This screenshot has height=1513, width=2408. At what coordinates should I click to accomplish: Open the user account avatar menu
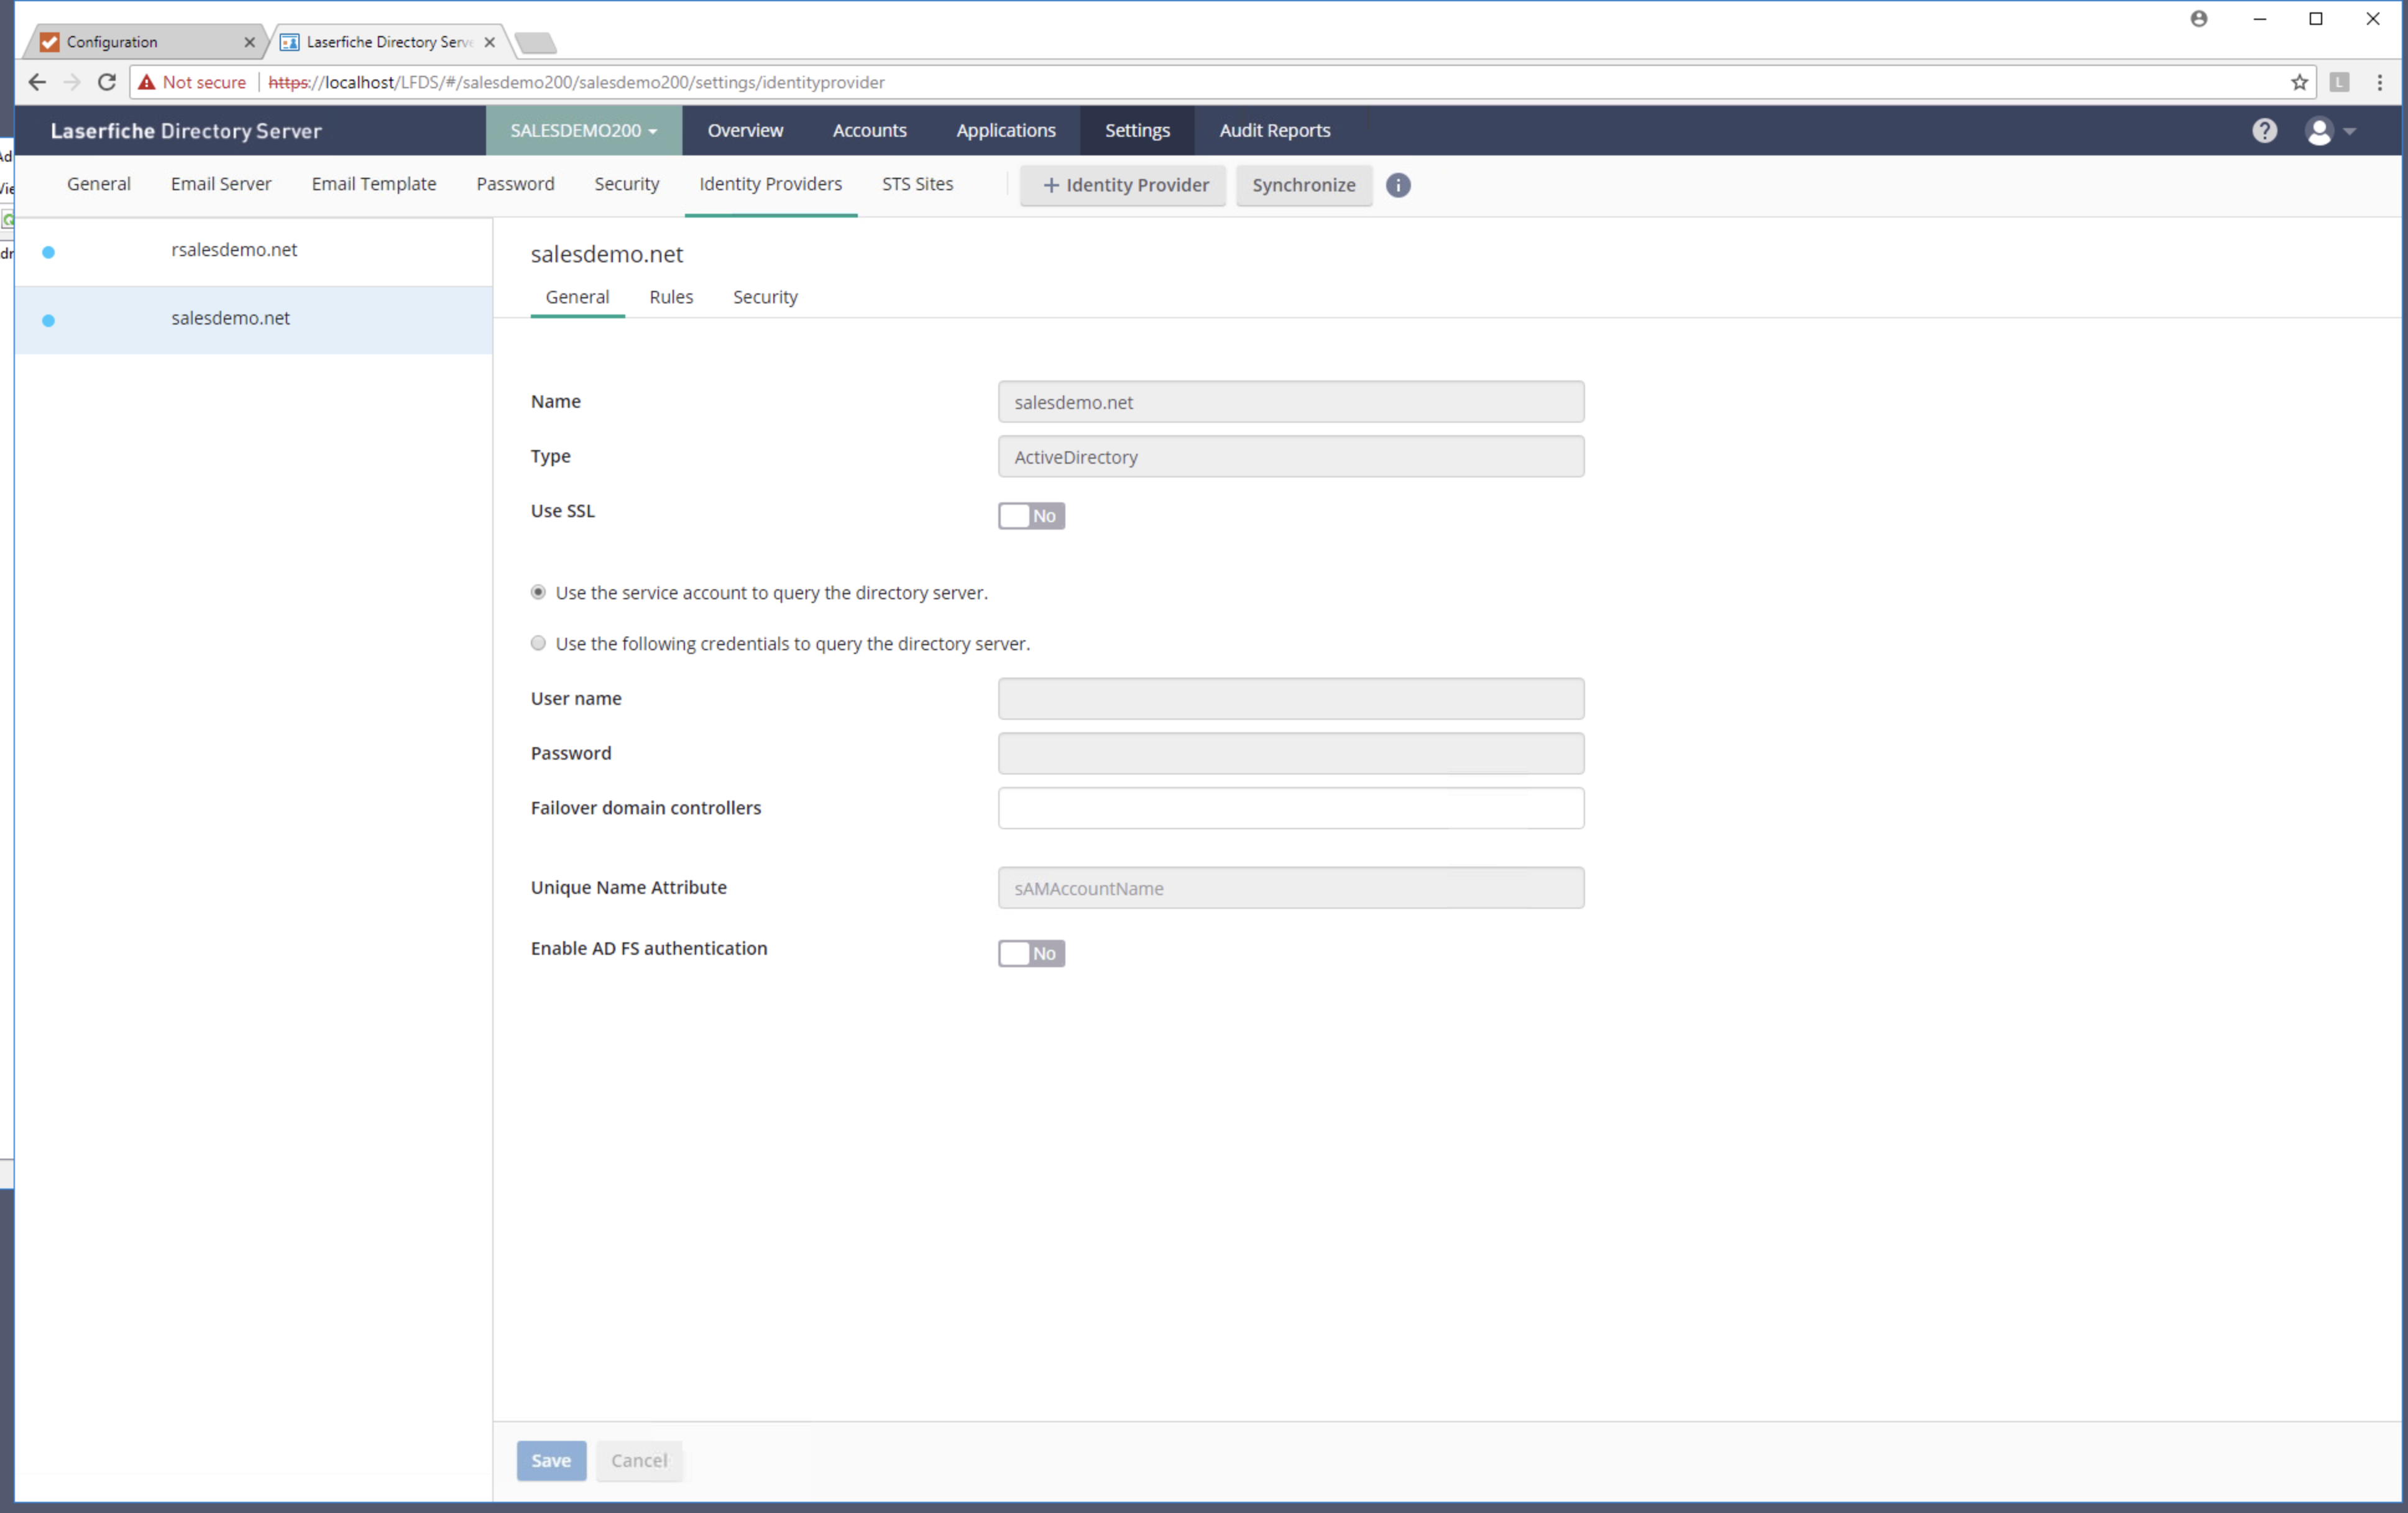click(2319, 131)
